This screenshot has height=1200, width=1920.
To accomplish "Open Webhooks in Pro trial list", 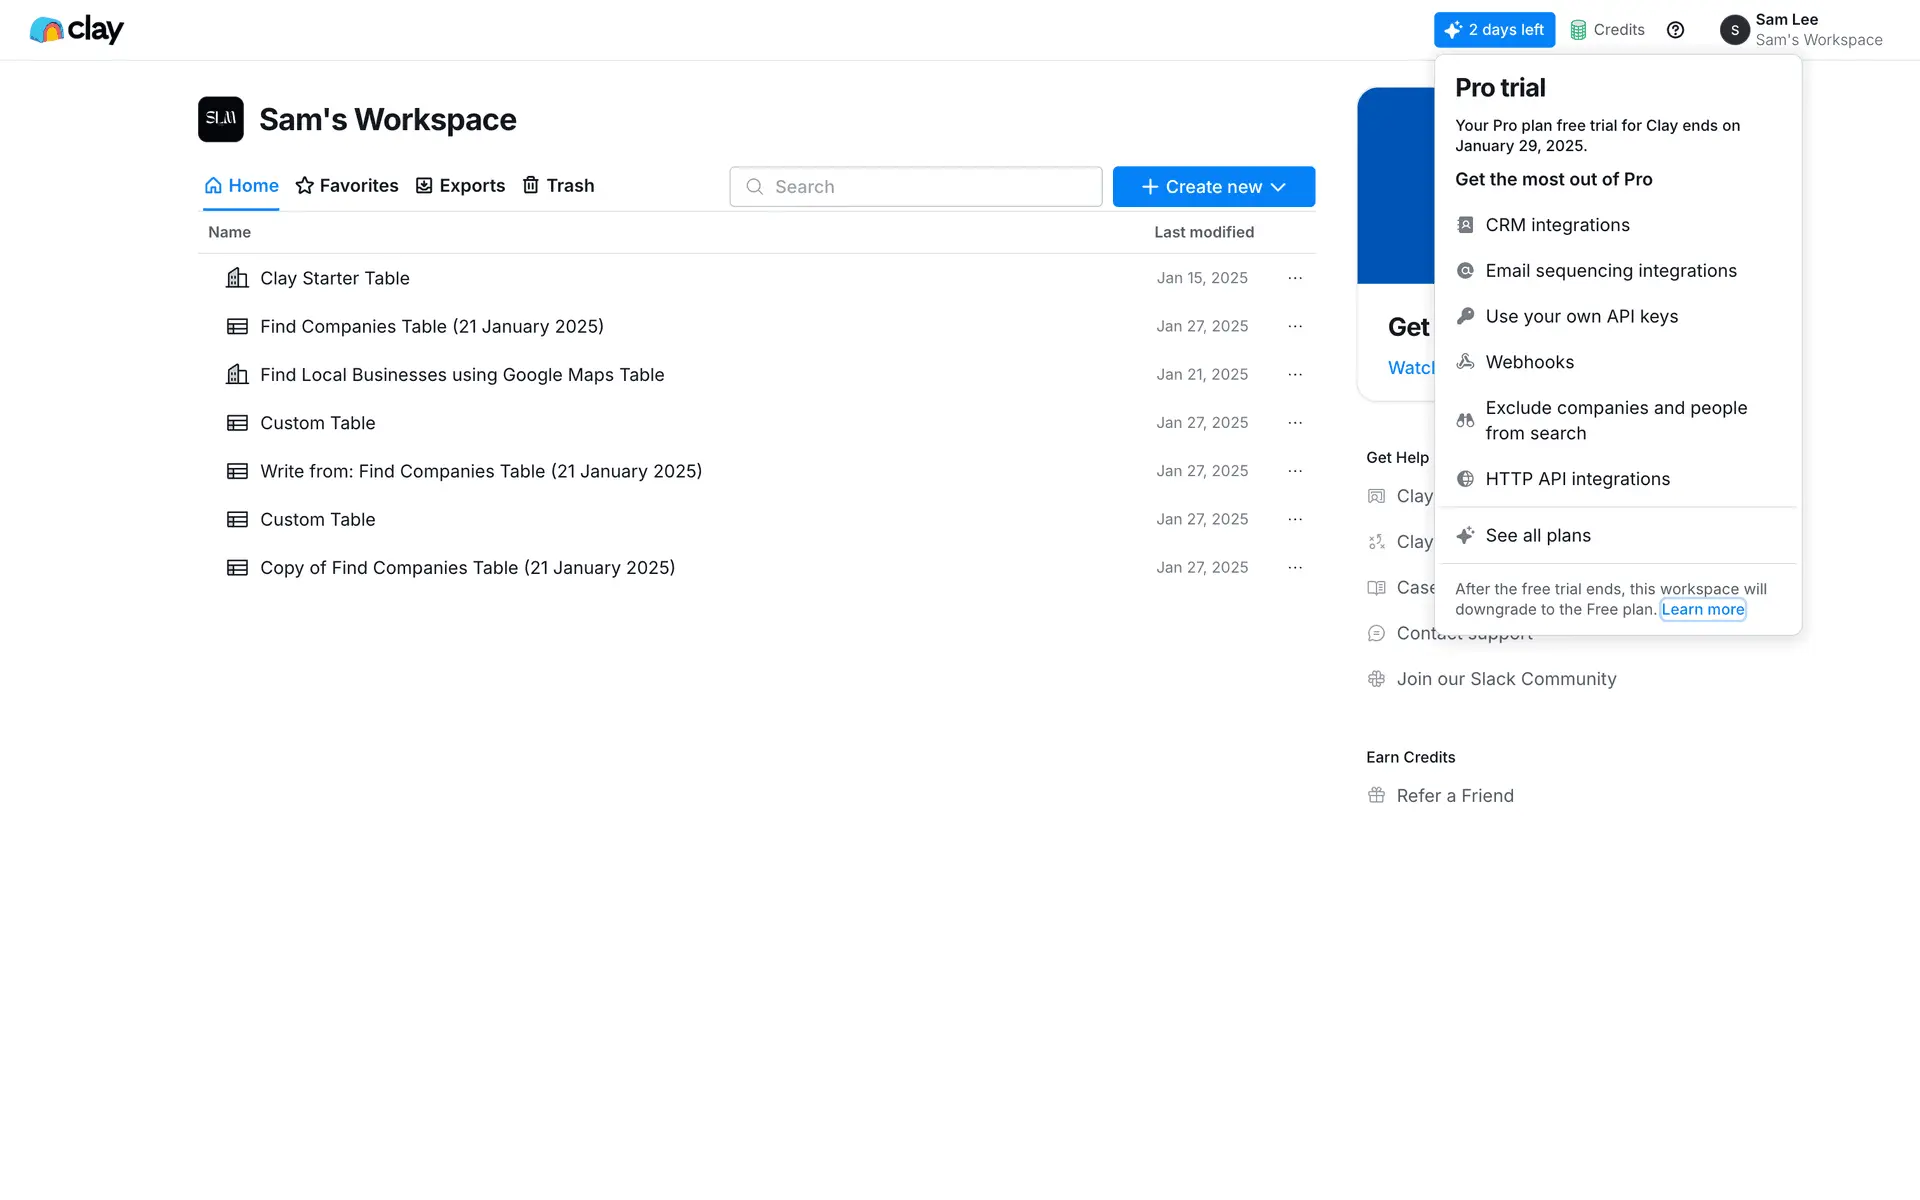I will click(x=1529, y=362).
